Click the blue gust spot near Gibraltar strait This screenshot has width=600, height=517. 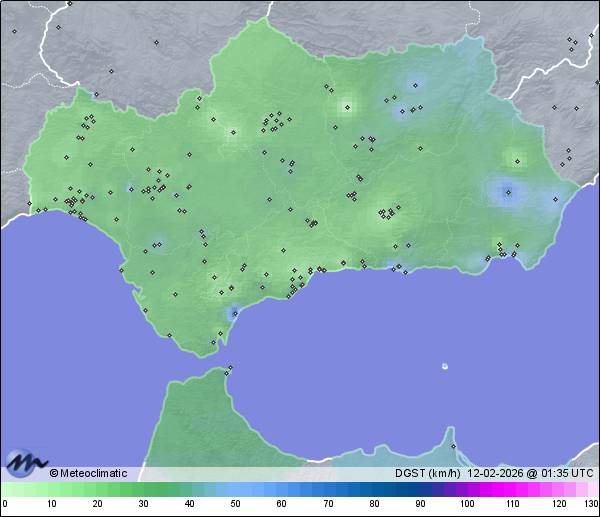point(233,313)
